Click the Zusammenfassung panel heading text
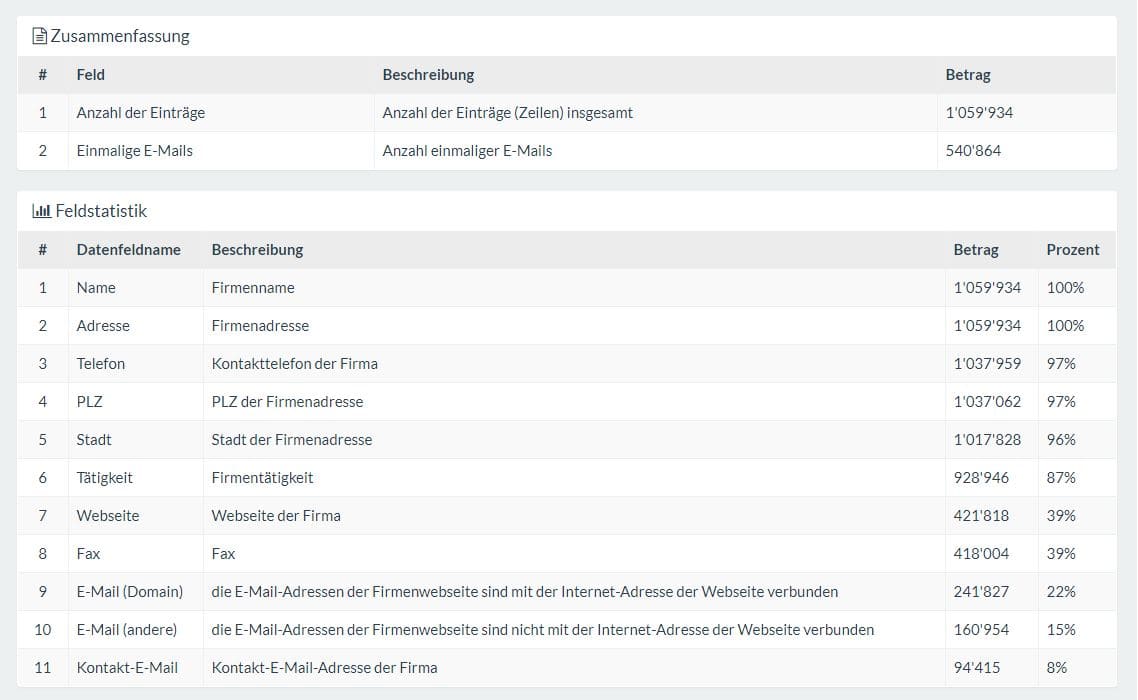The image size is (1138, 700). point(120,37)
